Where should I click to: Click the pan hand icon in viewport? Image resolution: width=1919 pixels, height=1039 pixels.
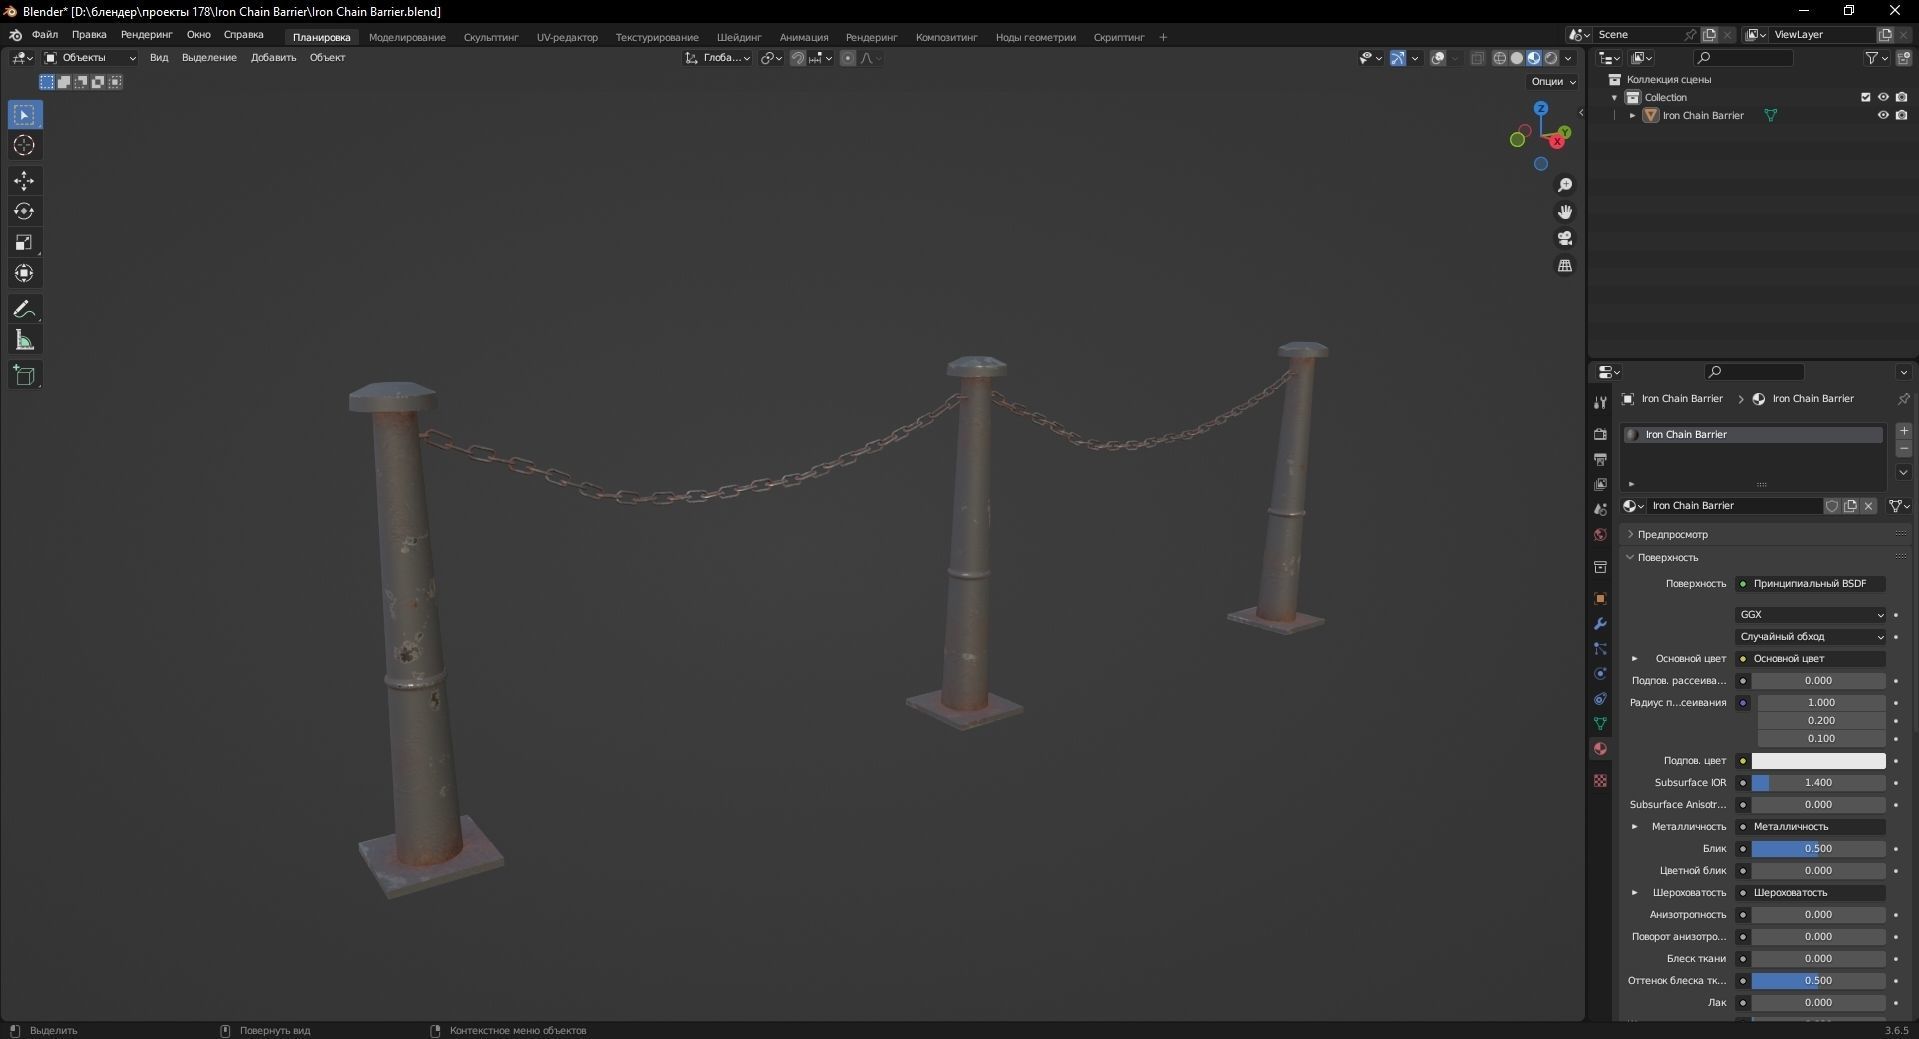click(1565, 212)
